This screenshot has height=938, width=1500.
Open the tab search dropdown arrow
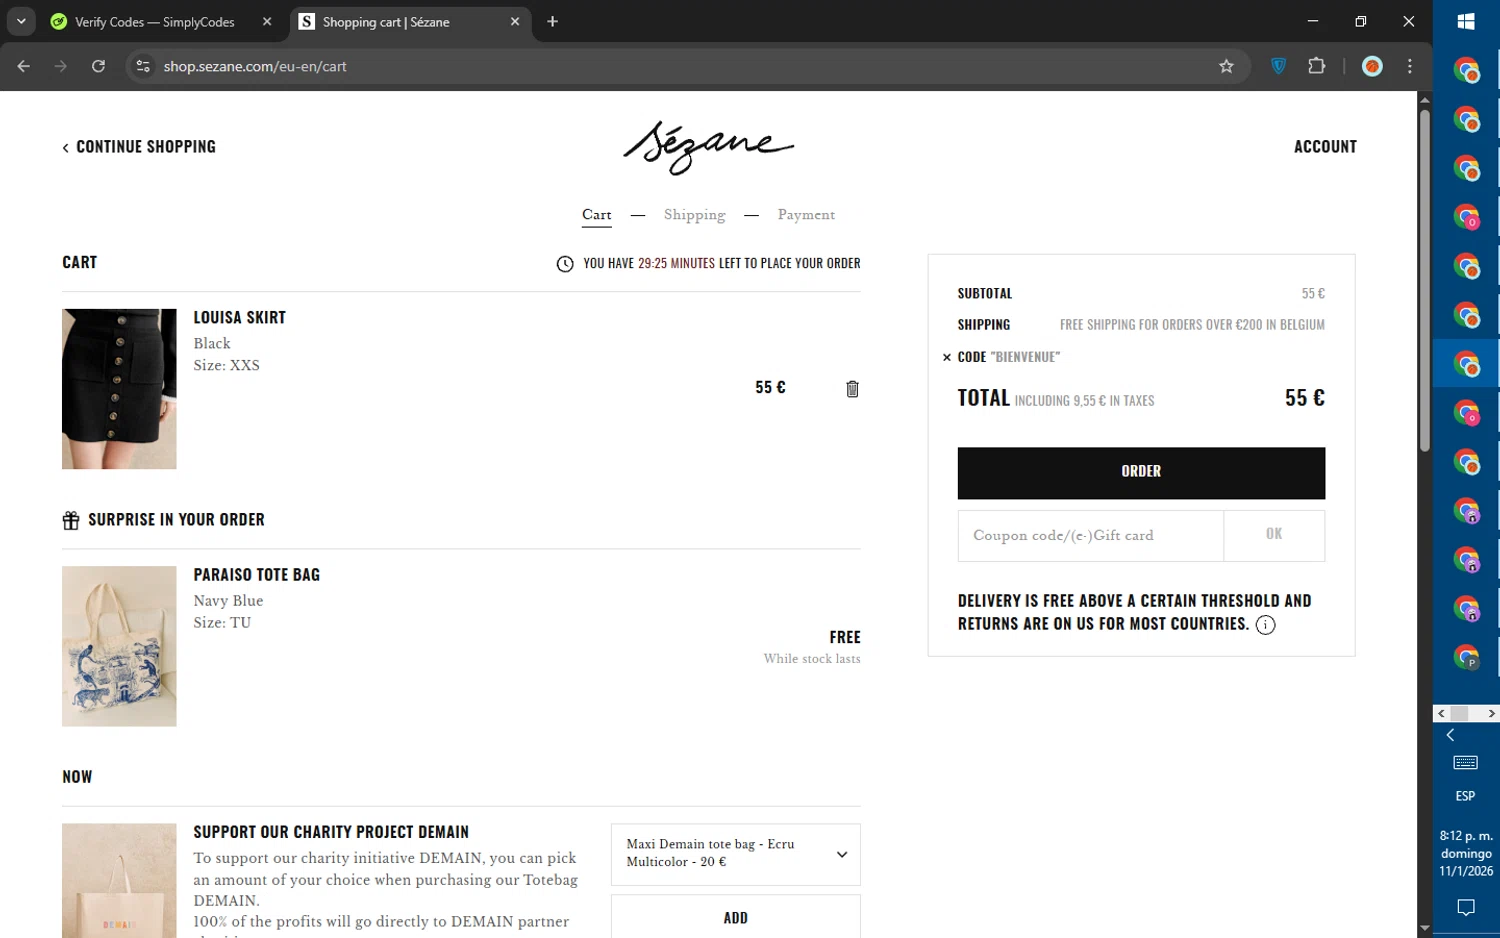click(x=20, y=21)
